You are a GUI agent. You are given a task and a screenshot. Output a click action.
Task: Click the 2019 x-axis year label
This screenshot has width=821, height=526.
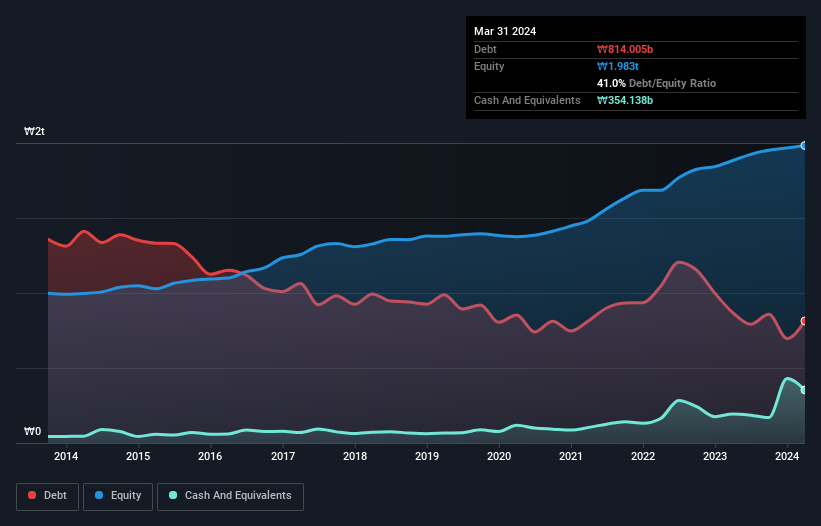click(x=427, y=456)
